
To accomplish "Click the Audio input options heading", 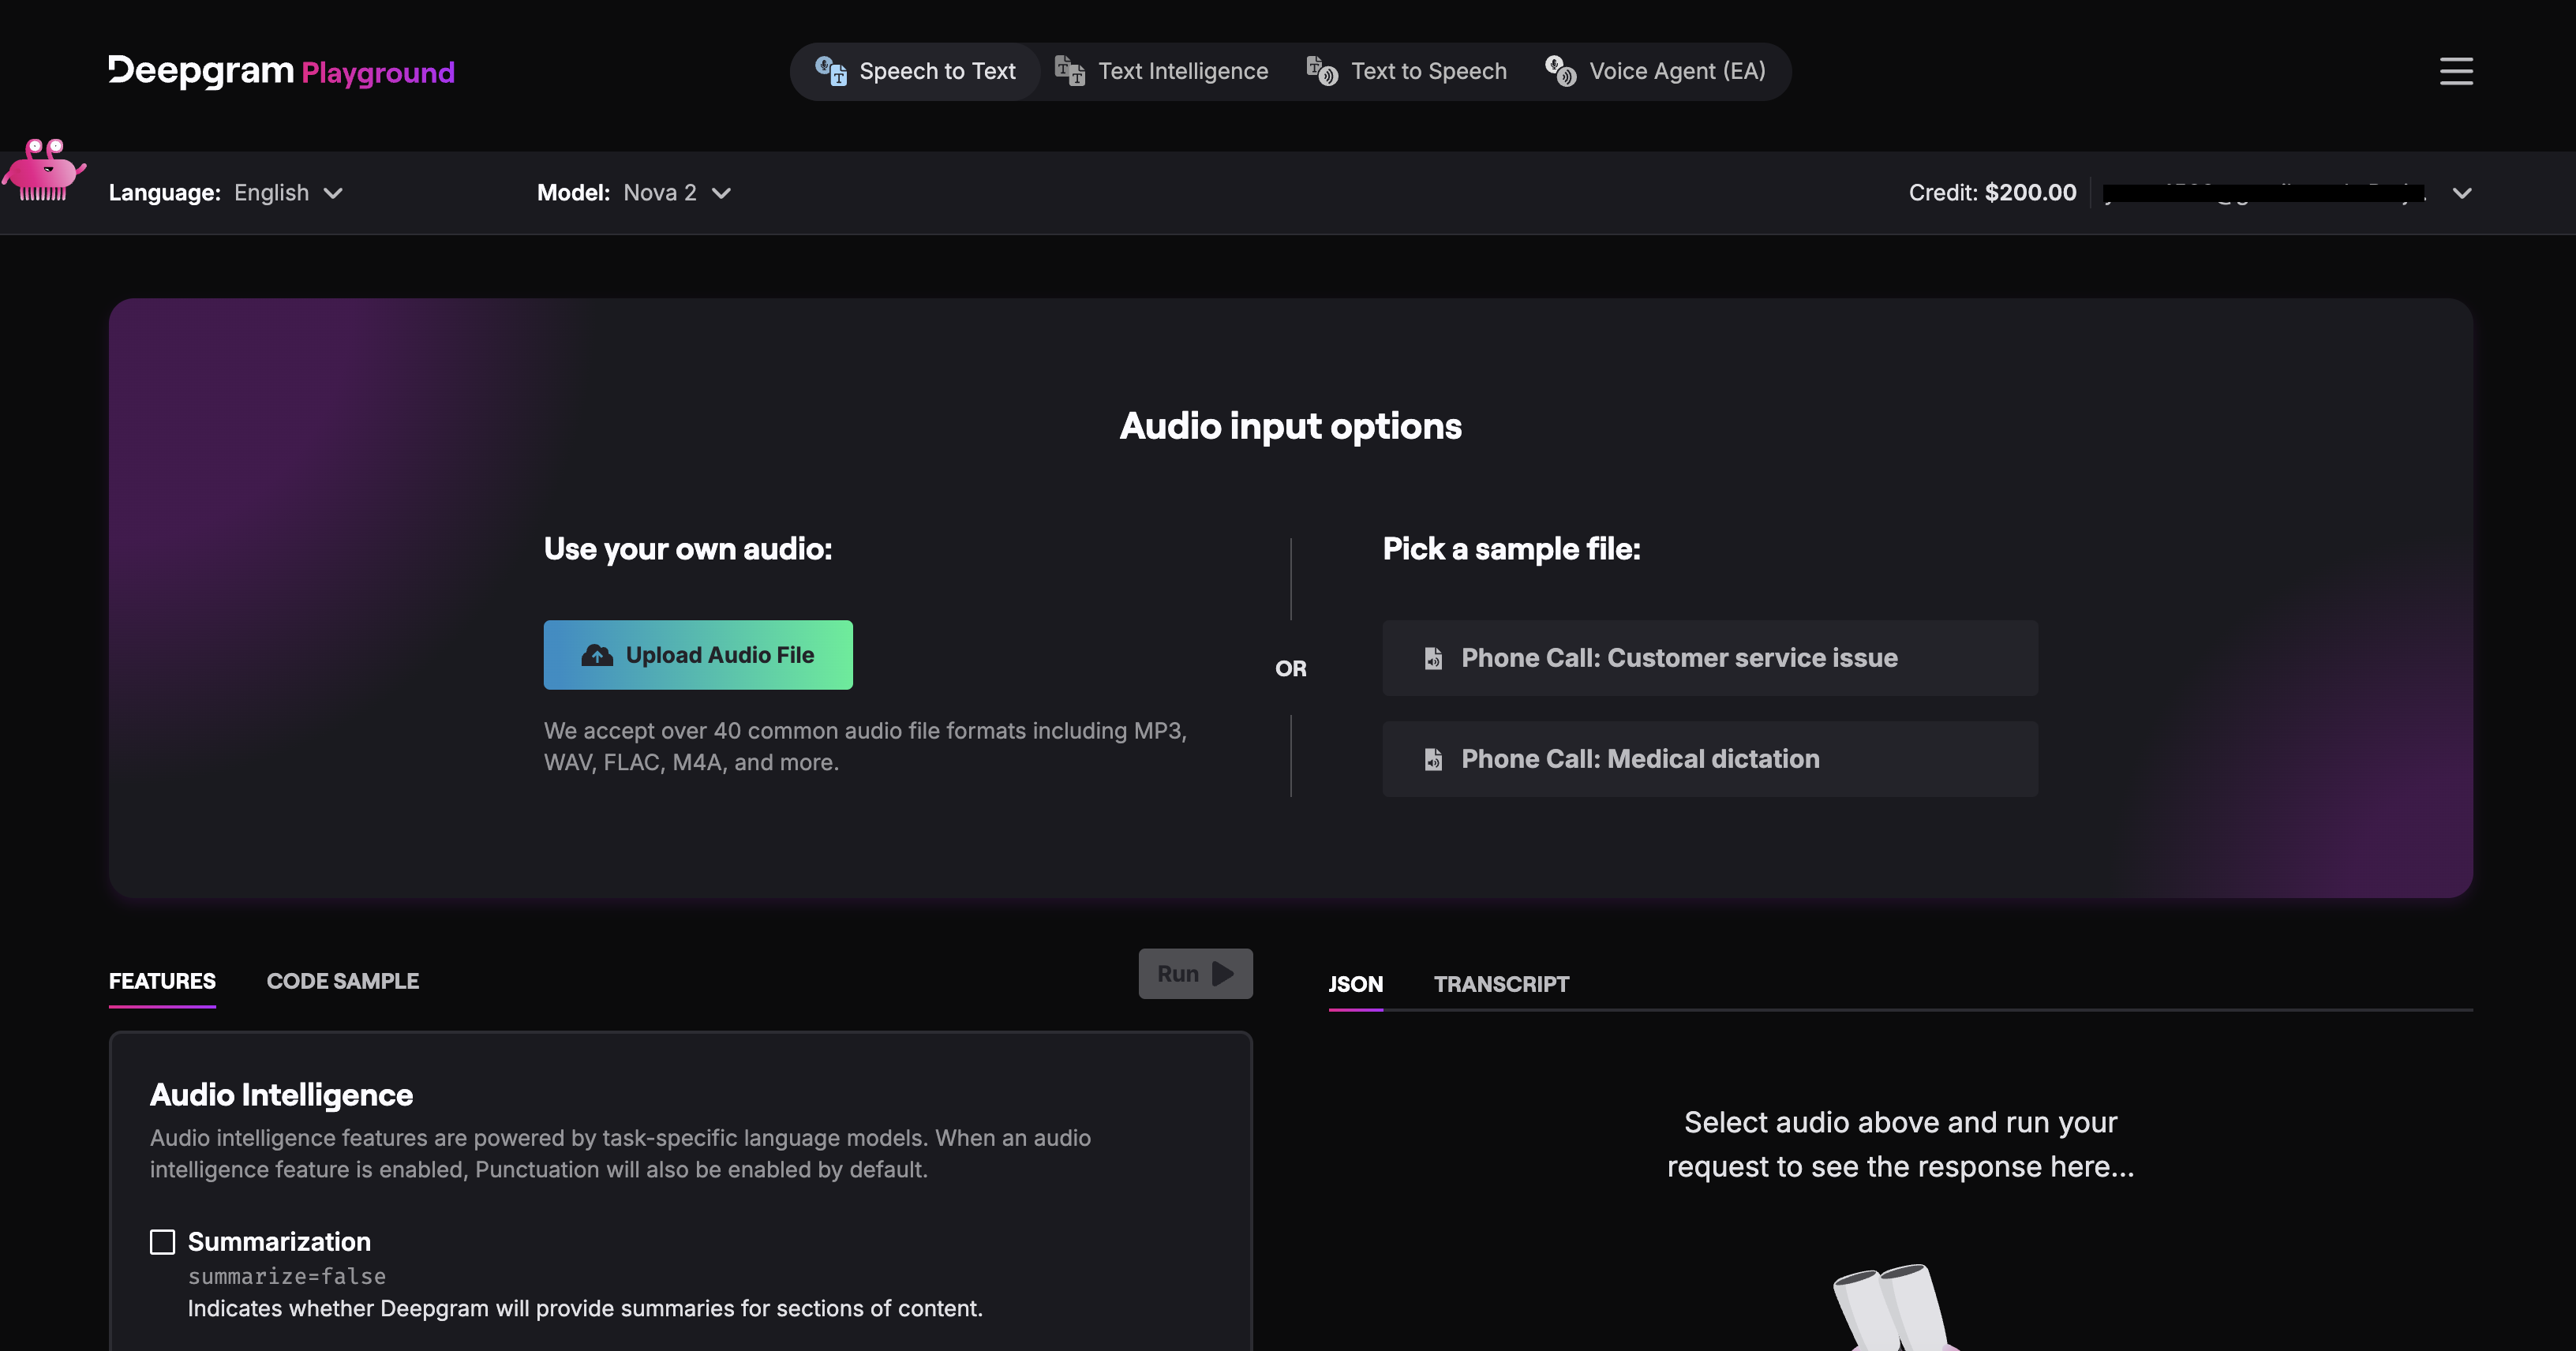I will coord(1290,426).
